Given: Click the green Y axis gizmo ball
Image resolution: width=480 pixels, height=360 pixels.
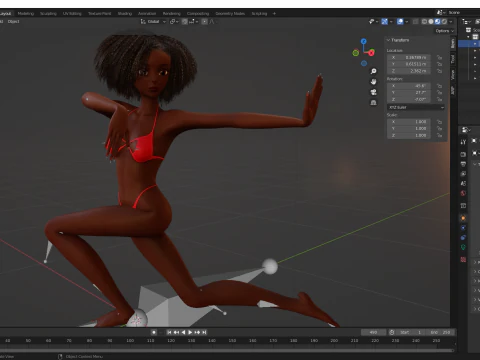Looking at the screenshot, I should [x=356, y=53].
